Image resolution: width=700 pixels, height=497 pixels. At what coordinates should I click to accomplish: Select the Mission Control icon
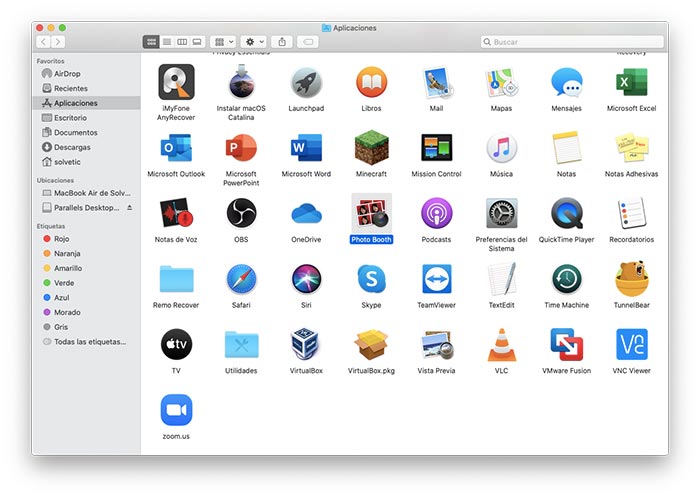[437, 147]
